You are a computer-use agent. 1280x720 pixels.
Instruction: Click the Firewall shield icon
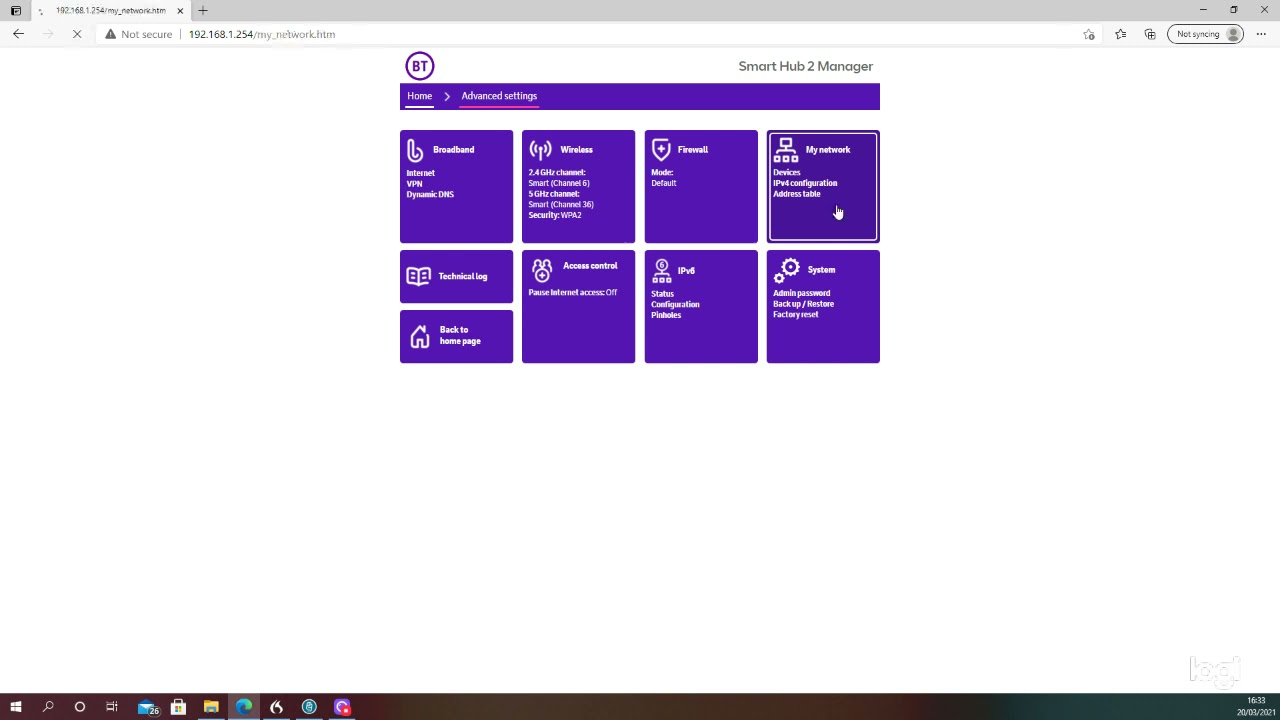(661, 150)
